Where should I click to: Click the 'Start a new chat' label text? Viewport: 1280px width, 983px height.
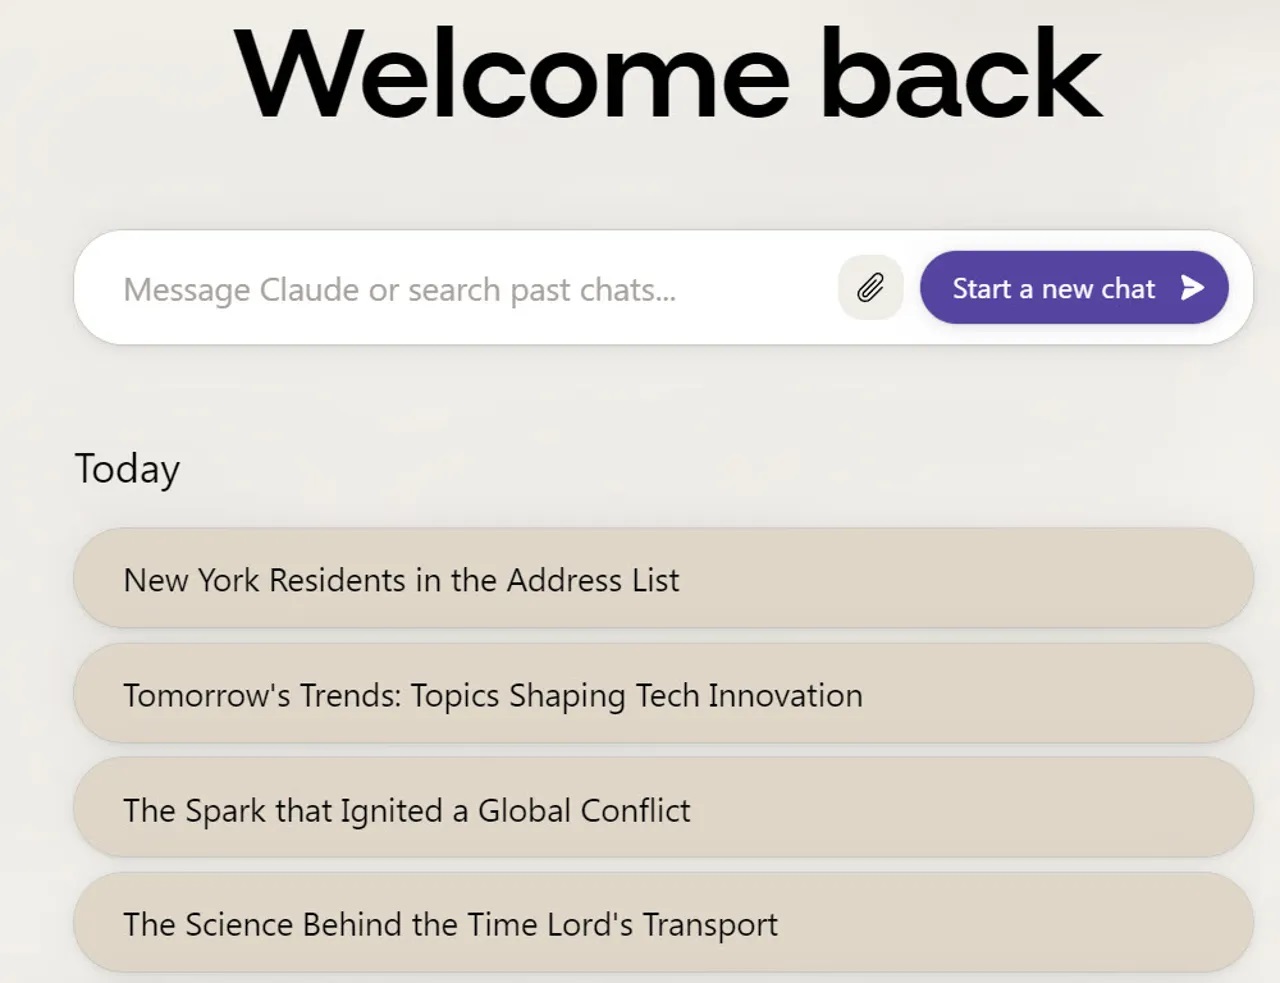1053,288
